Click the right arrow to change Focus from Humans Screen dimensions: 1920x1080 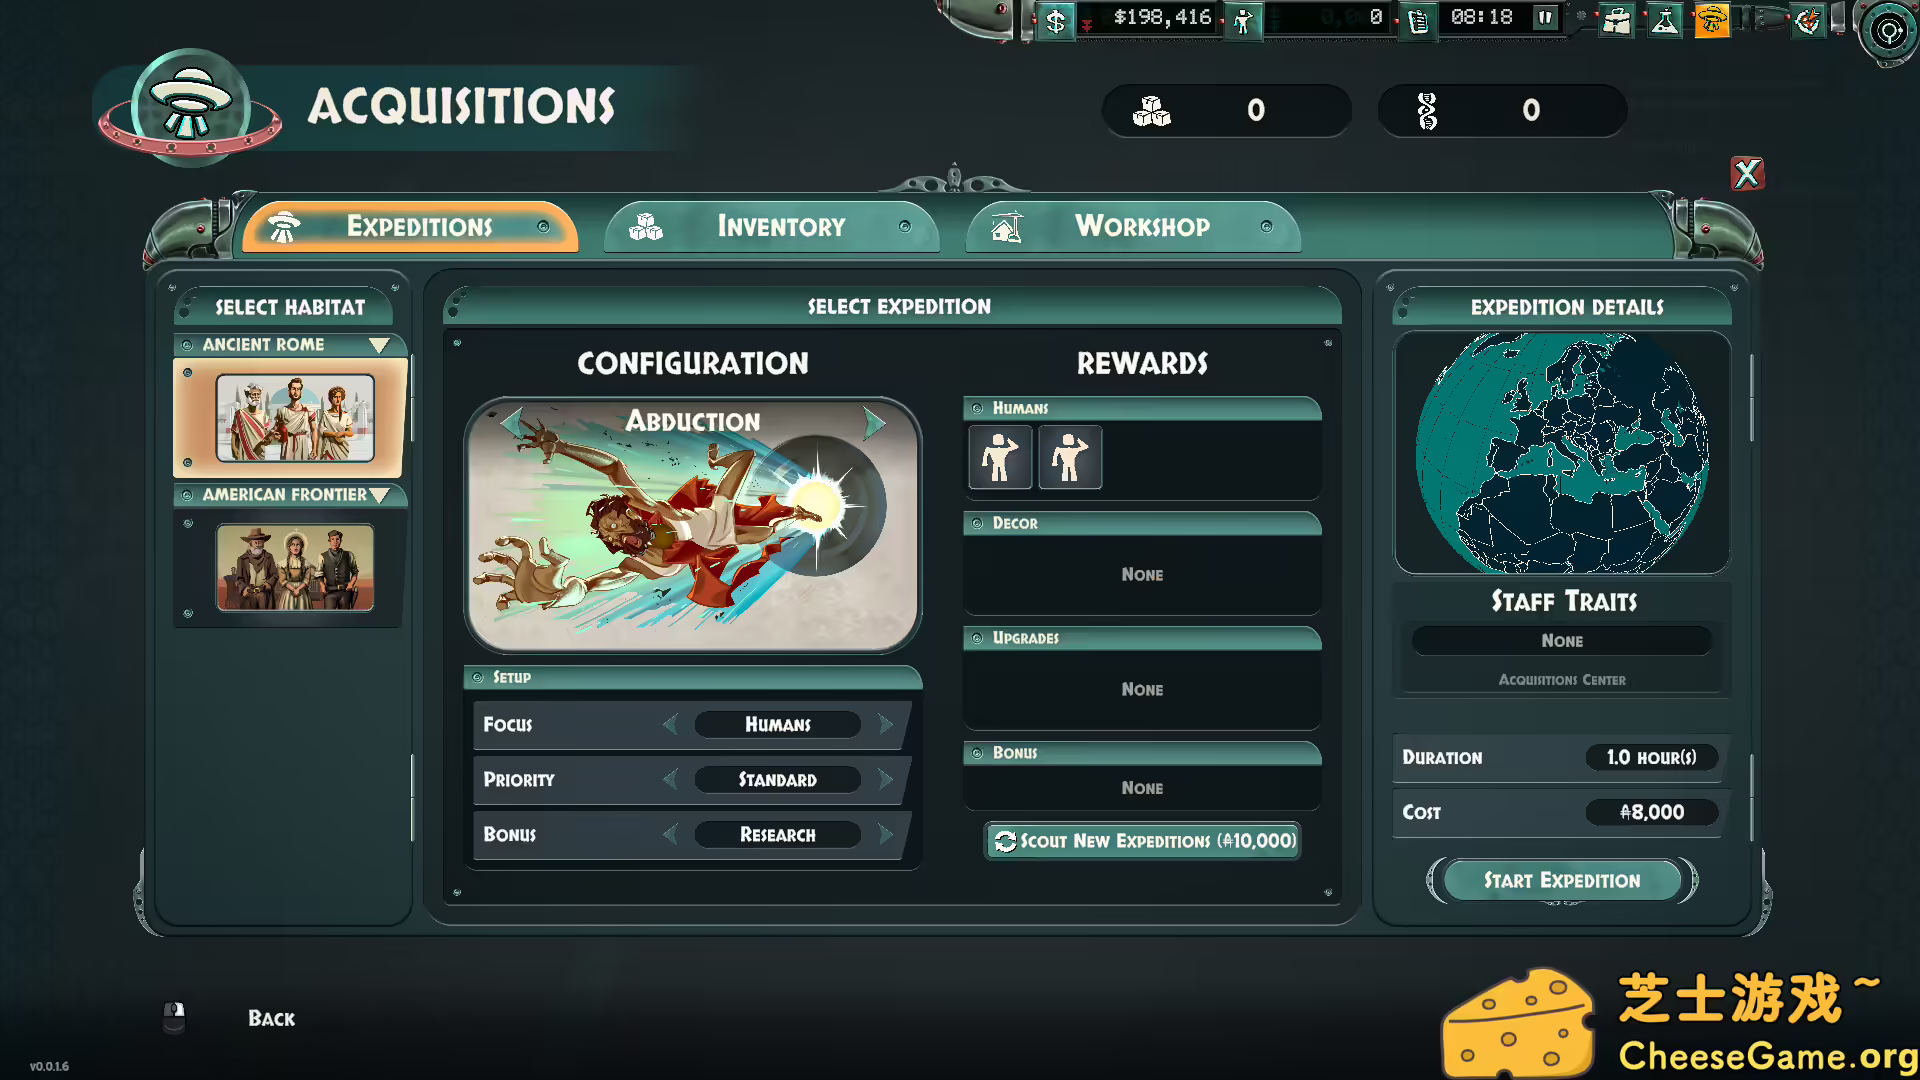[884, 724]
